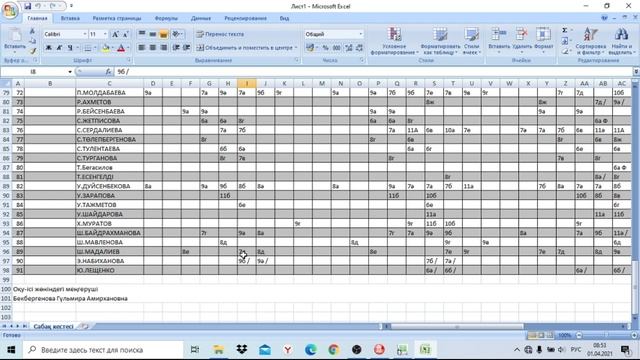Switch to Normal view in status bar
Viewport: 640px width, 360px height.
click(x=532, y=335)
